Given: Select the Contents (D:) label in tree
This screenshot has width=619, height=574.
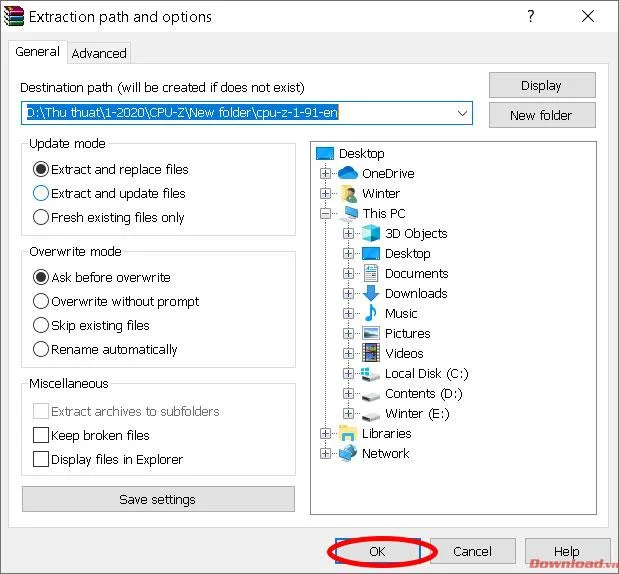Looking at the screenshot, I should coord(424,394).
